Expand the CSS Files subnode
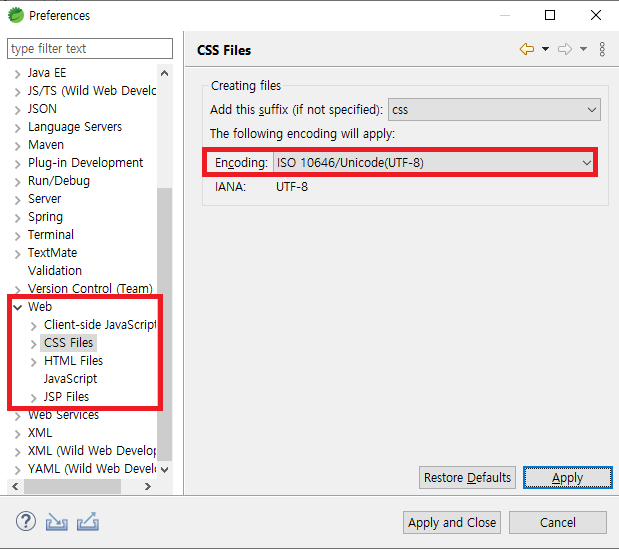Image resolution: width=619 pixels, height=549 pixels. point(34,344)
